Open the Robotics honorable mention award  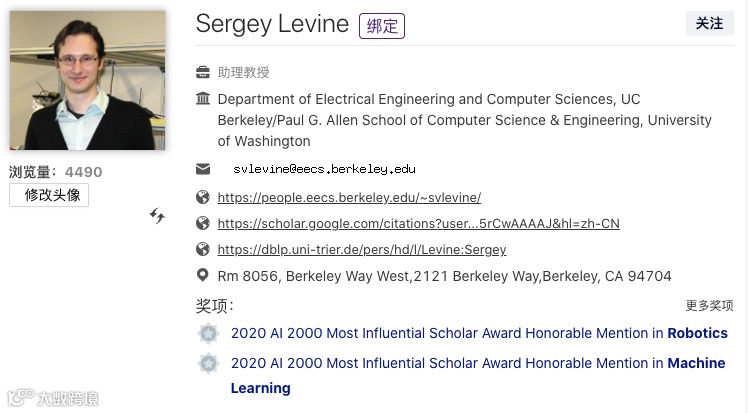479,333
